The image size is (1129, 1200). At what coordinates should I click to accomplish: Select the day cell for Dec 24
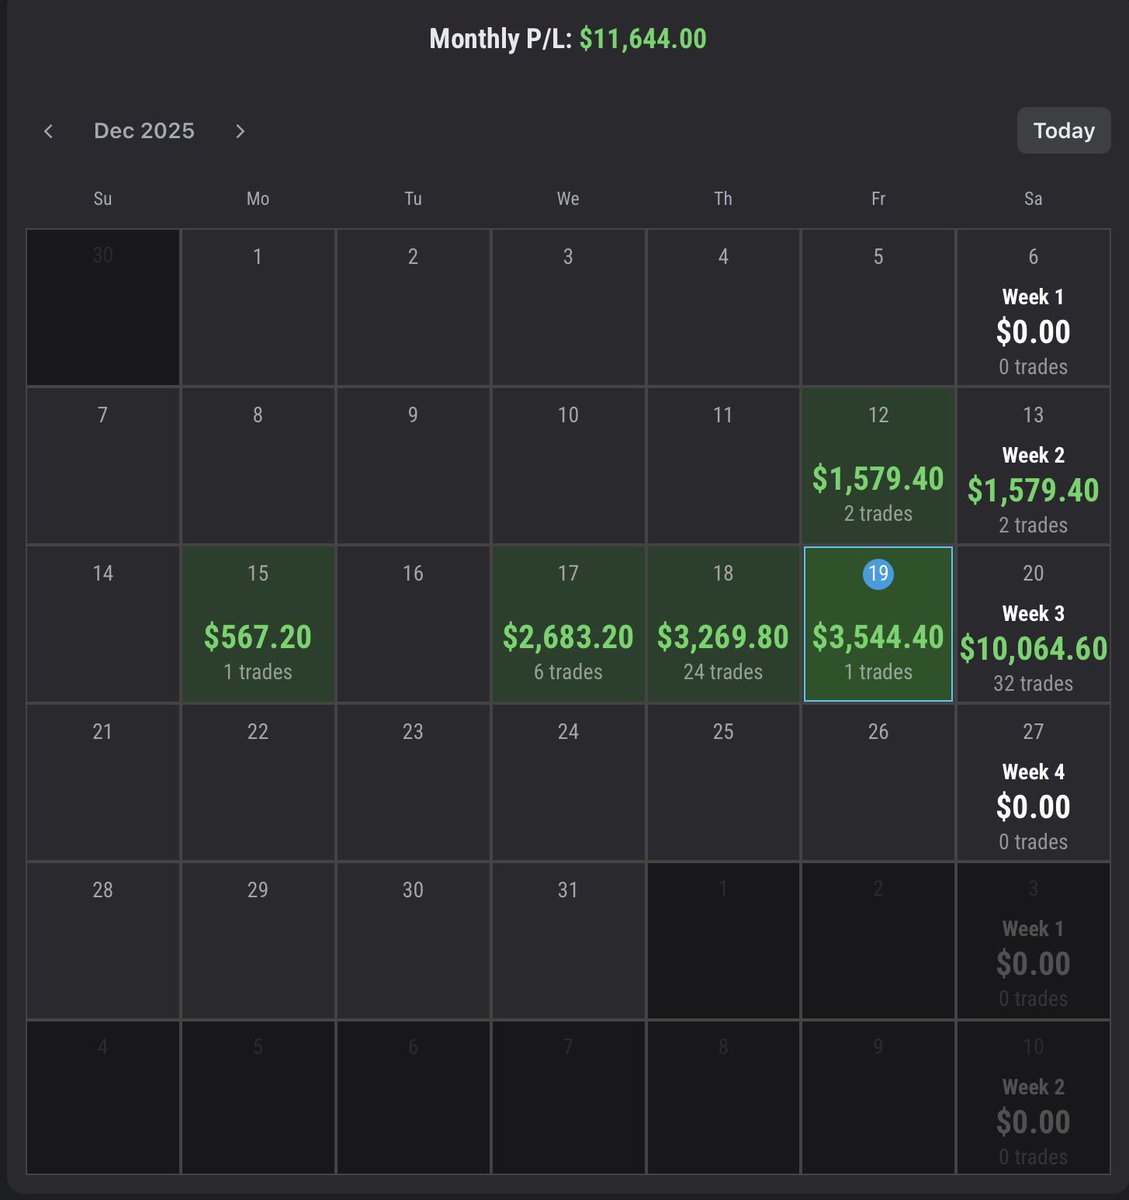568,782
